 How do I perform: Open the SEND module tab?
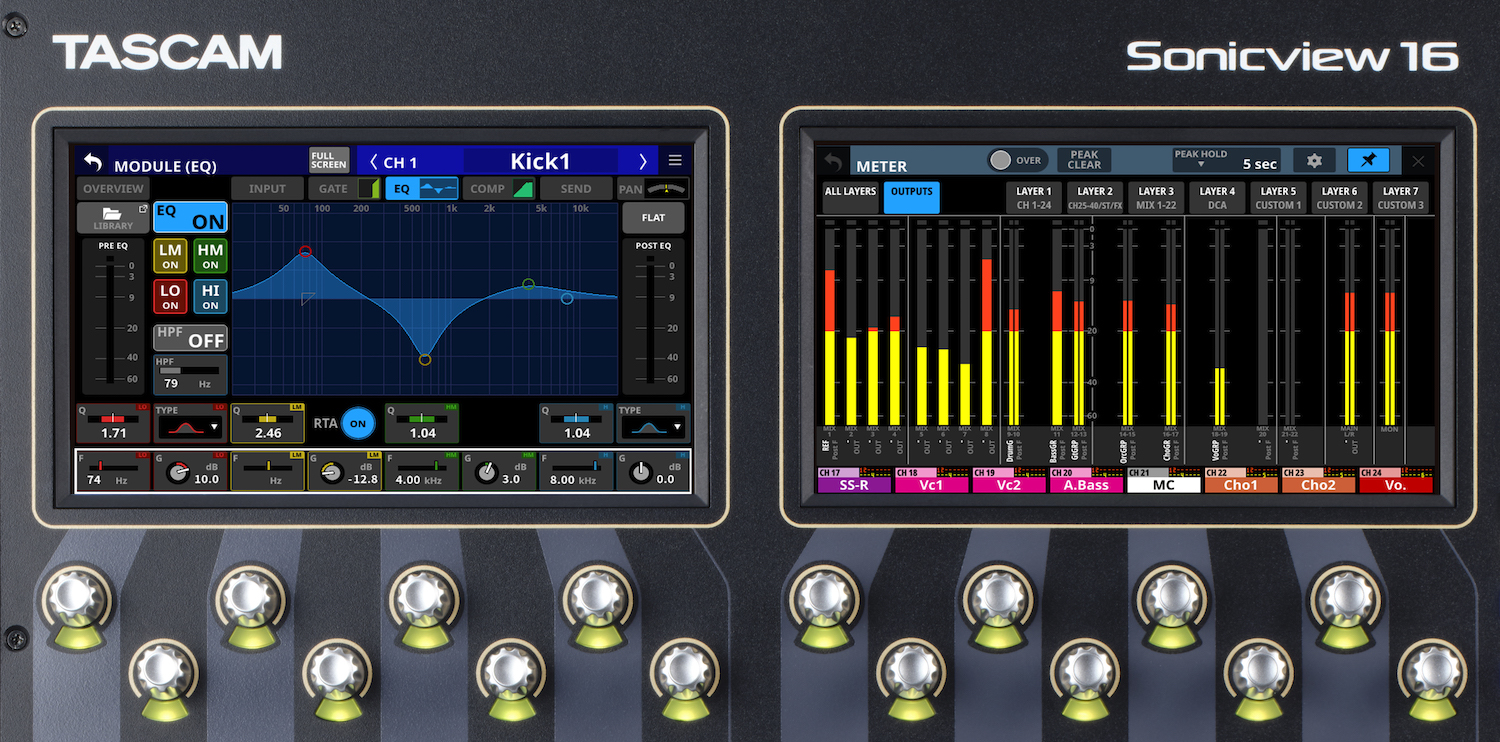point(575,188)
